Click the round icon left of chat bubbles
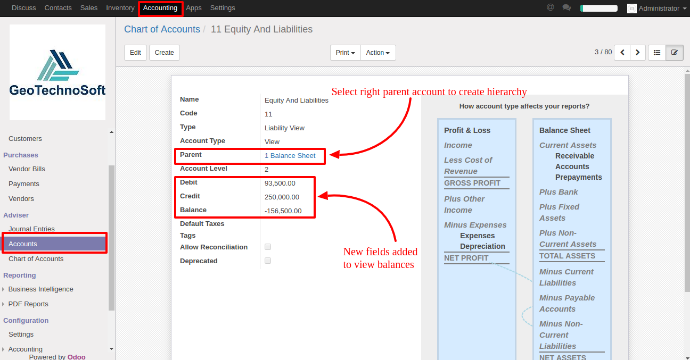 coord(550,8)
